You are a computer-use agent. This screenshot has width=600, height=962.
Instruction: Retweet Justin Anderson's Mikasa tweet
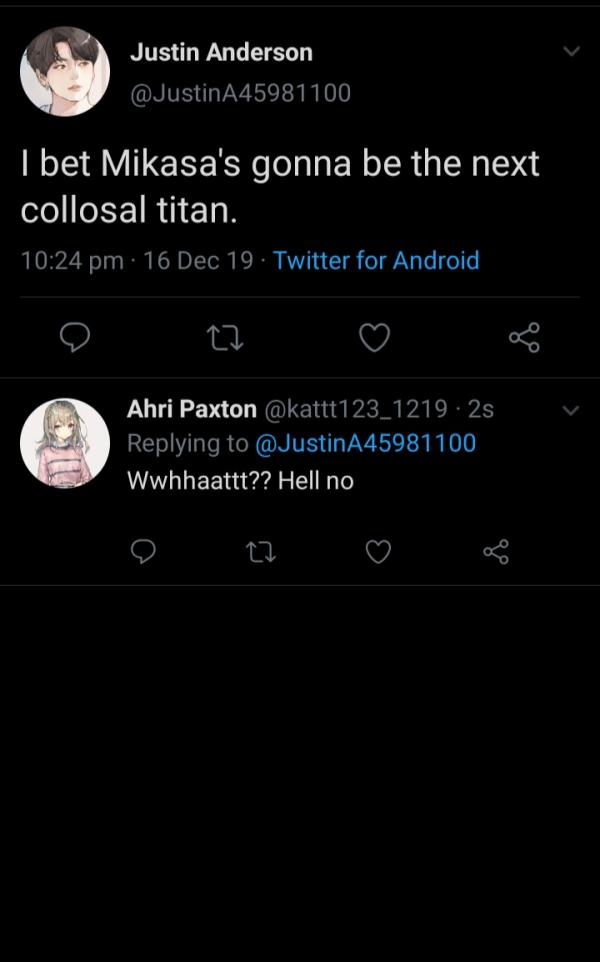coord(225,338)
